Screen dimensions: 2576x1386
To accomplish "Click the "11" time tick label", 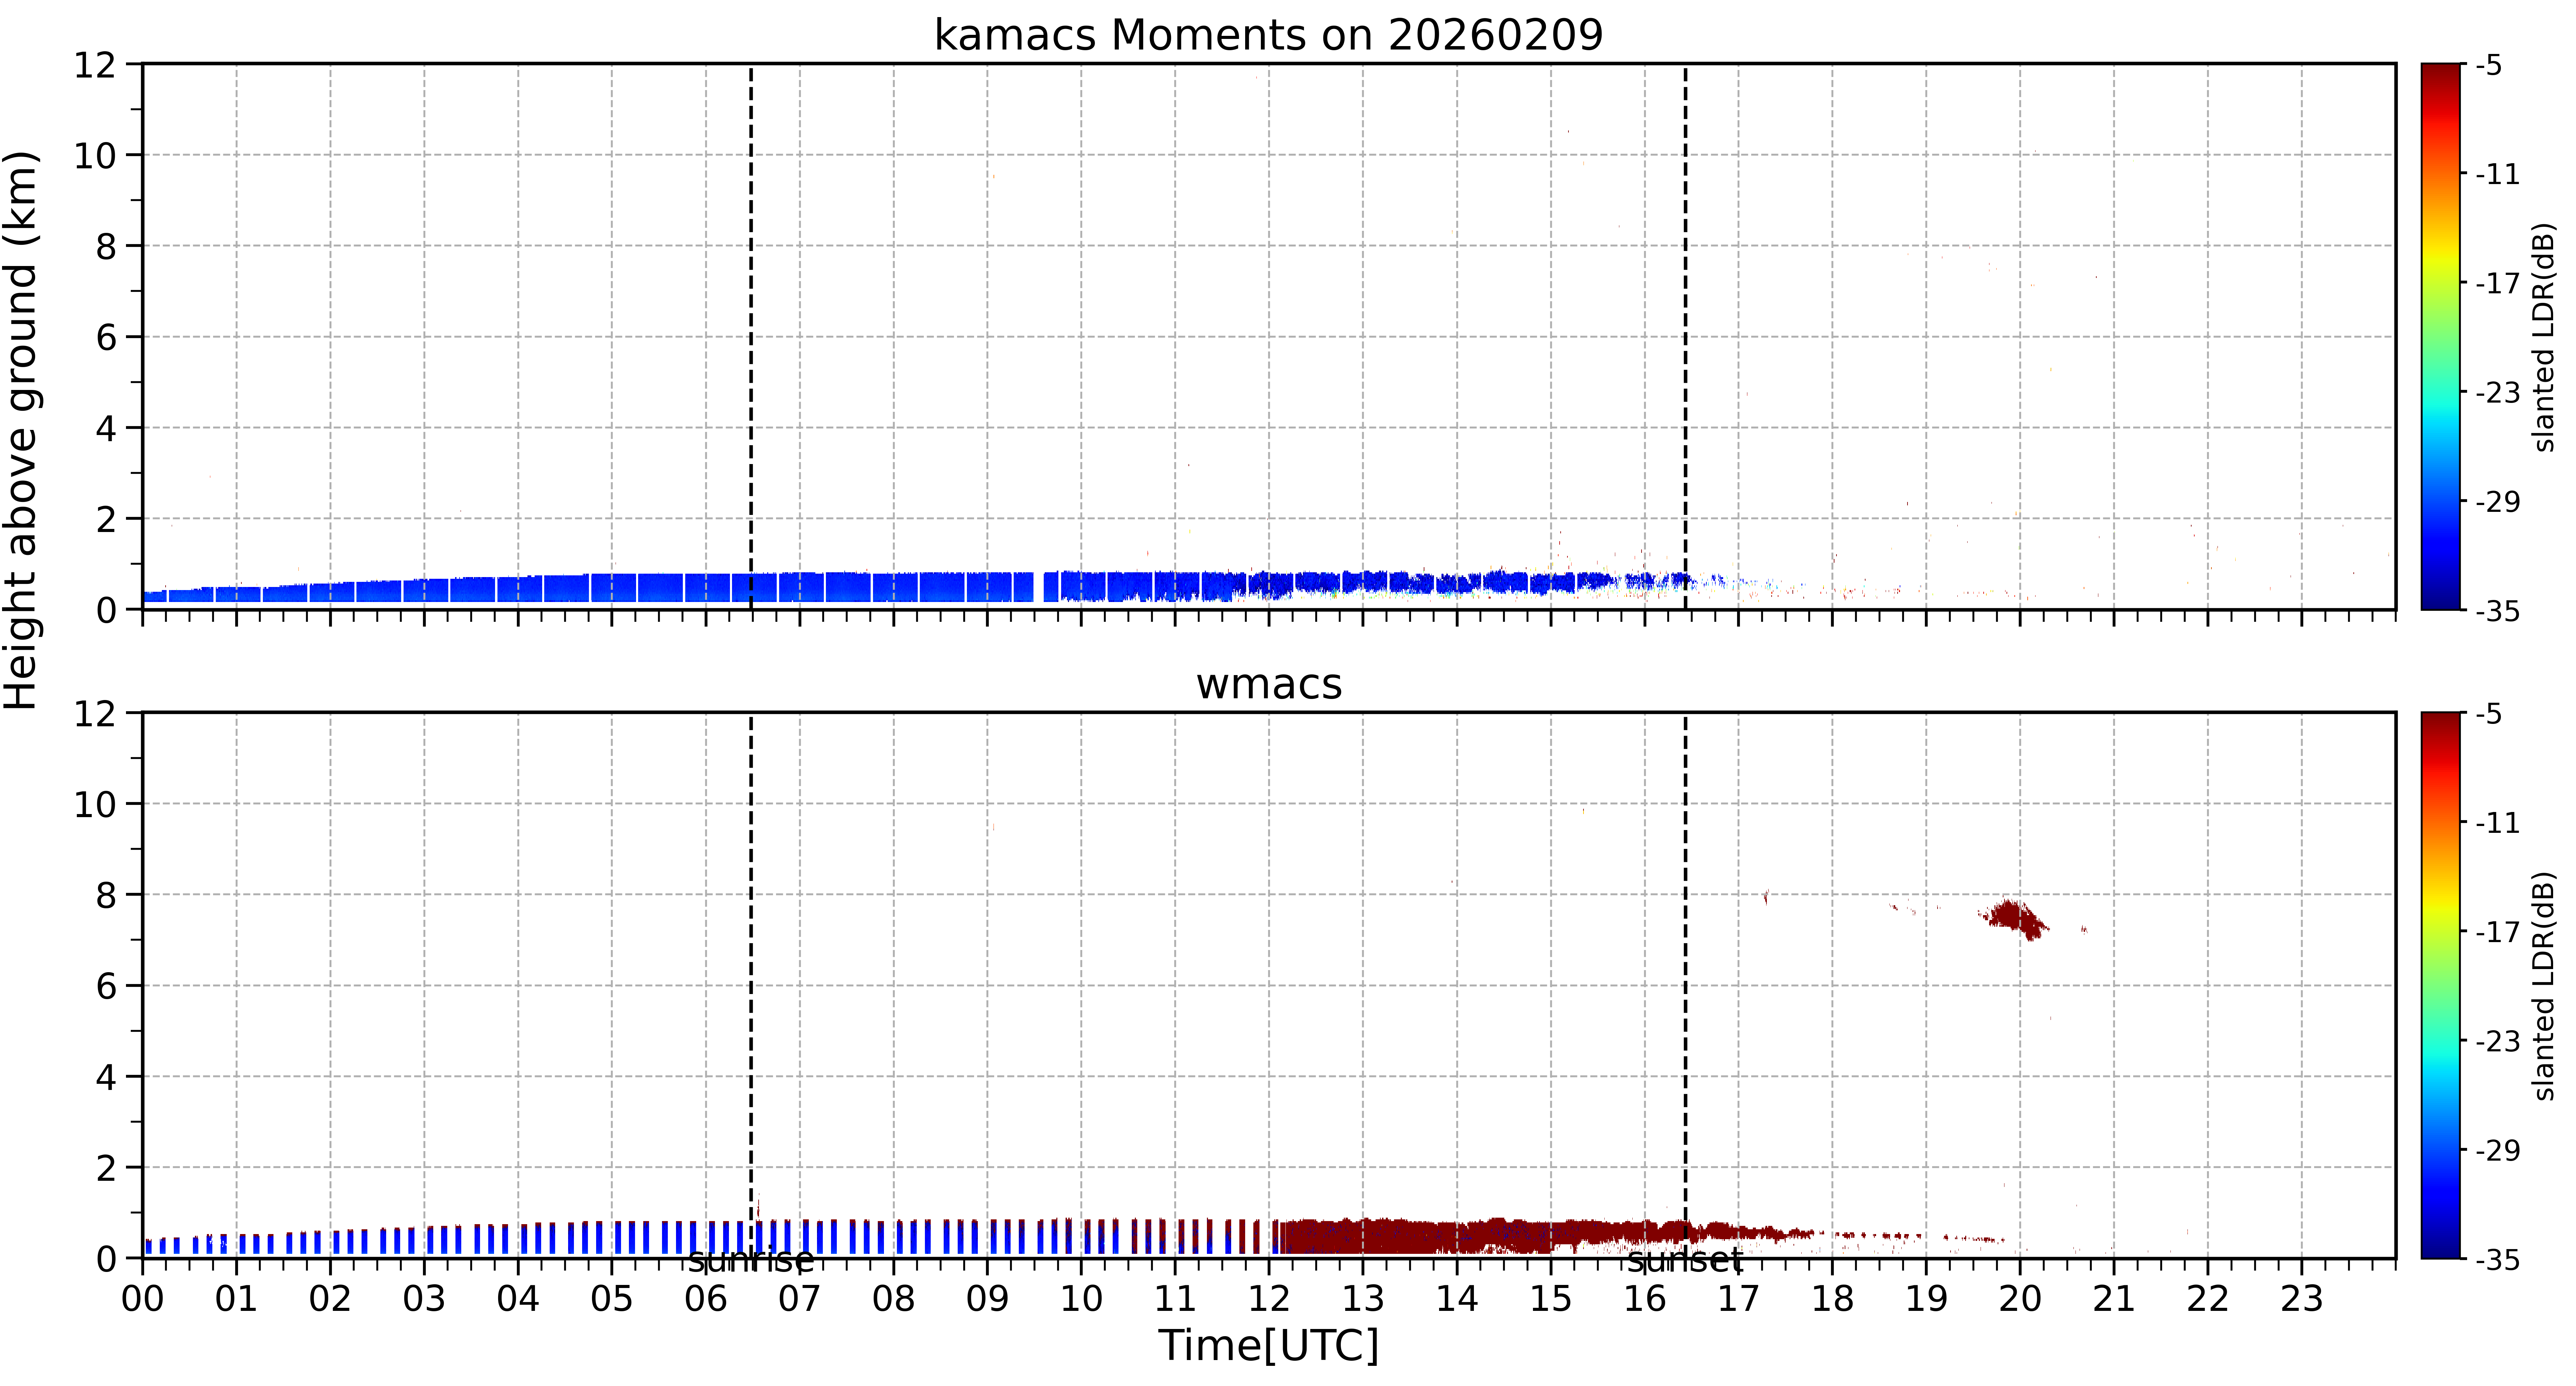I will point(1175,1299).
